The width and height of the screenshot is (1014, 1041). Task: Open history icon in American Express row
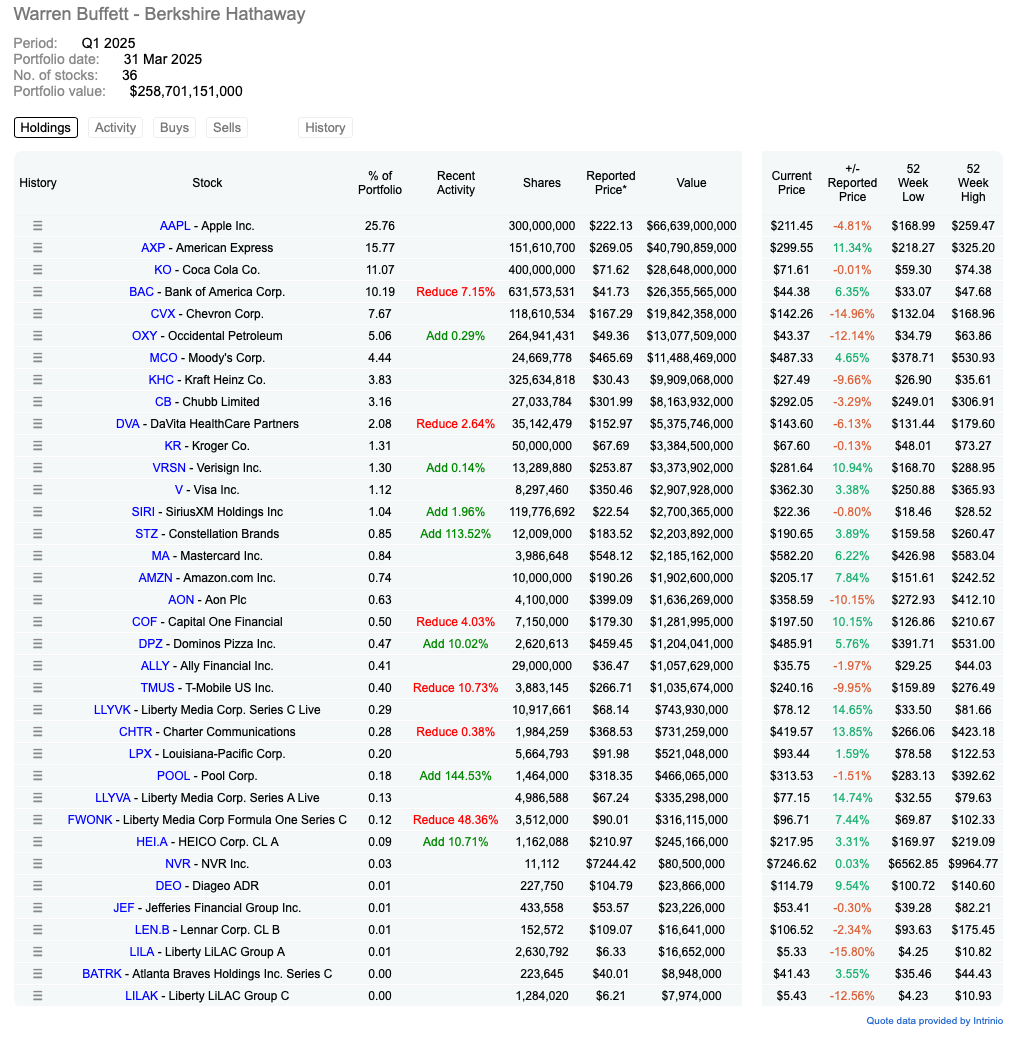point(38,248)
